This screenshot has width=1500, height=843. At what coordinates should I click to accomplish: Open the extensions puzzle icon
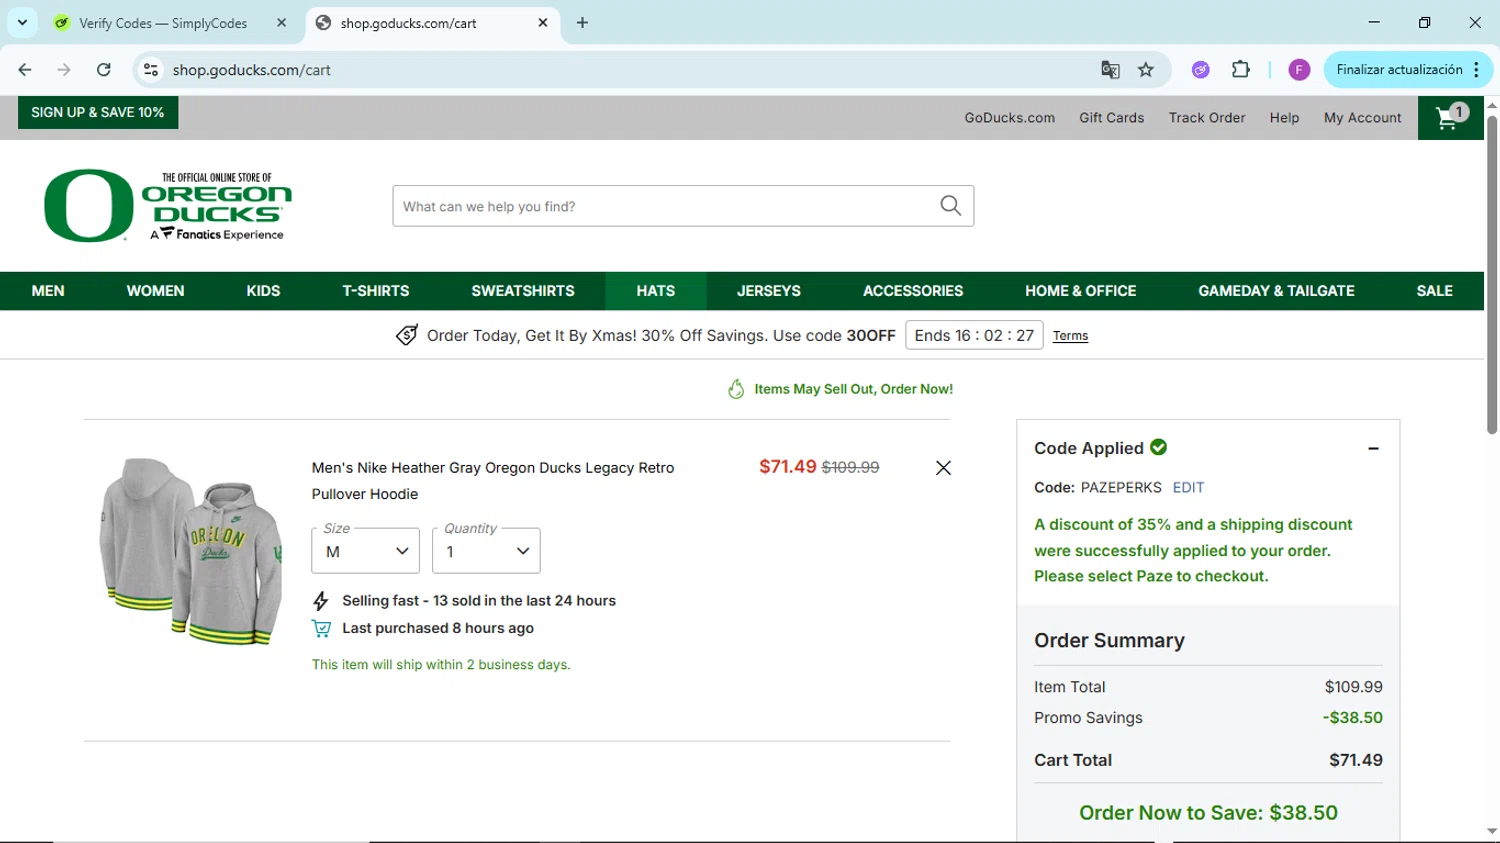tap(1241, 70)
